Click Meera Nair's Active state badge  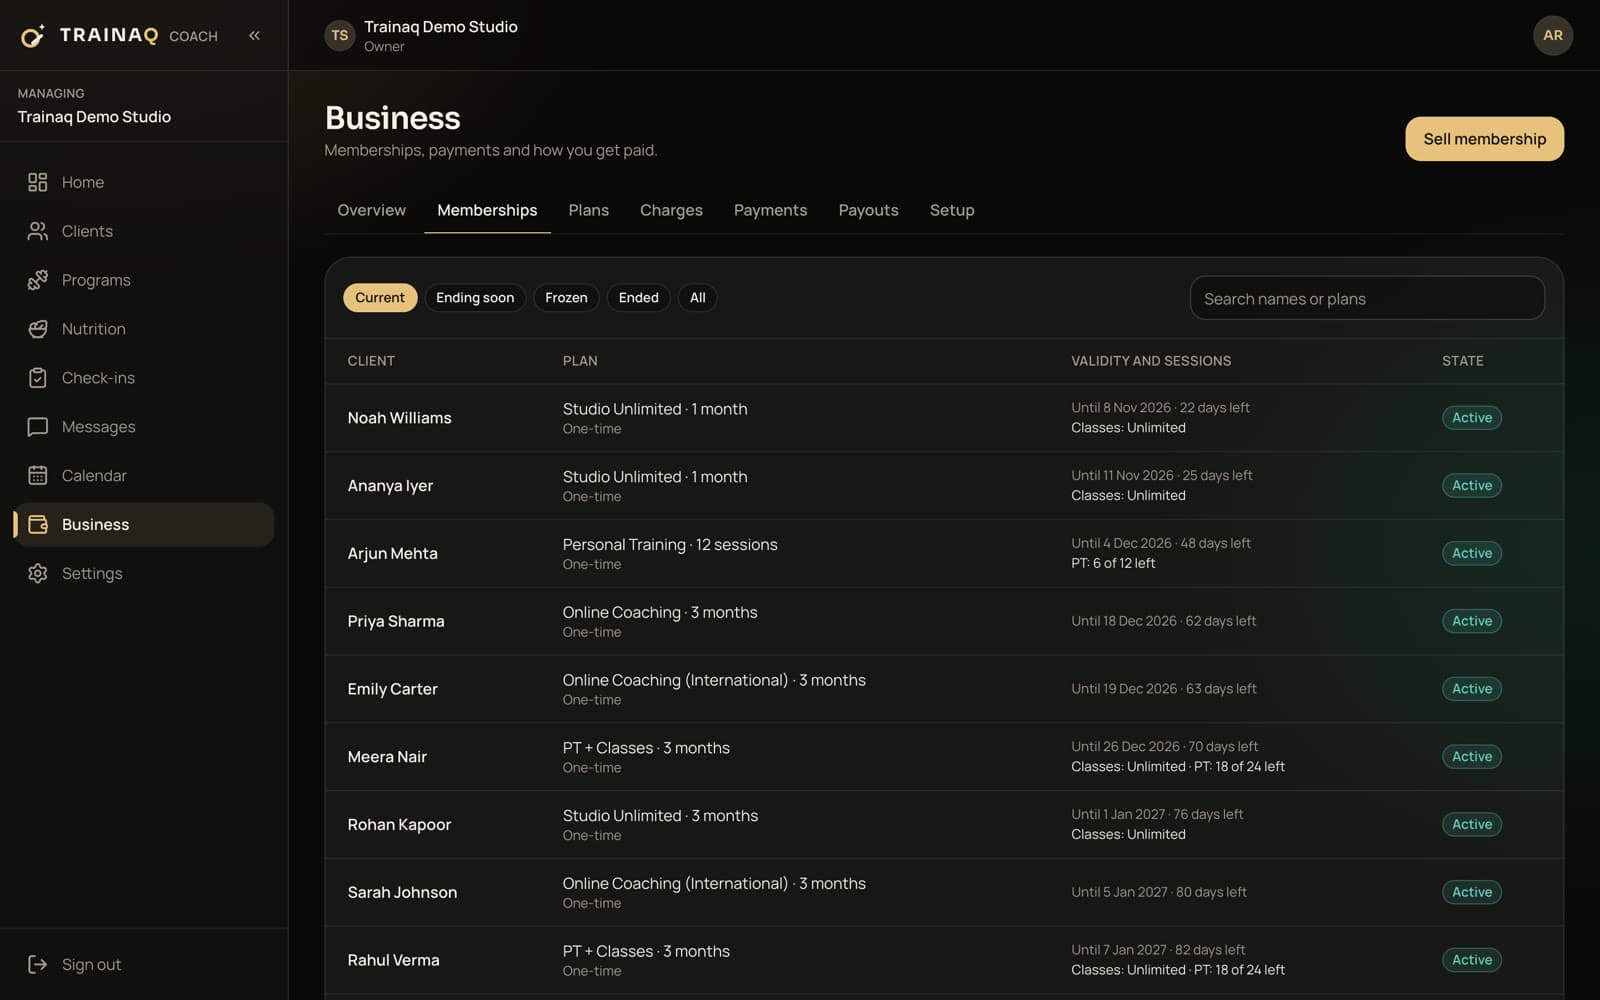click(x=1471, y=757)
